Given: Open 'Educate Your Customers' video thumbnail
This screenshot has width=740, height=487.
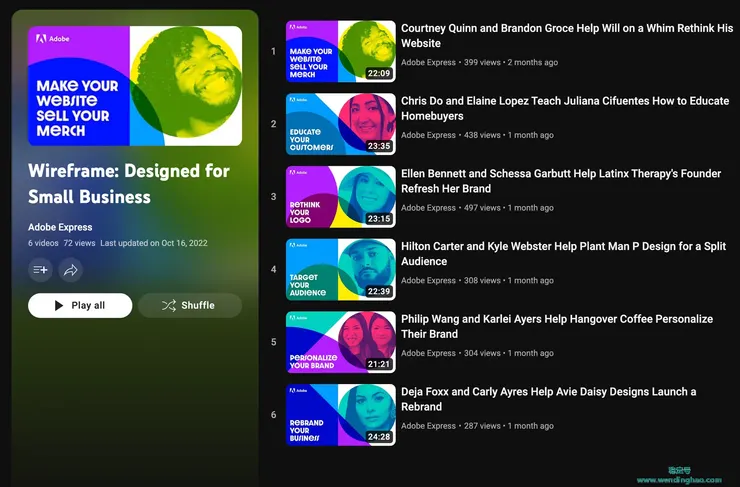Looking at the screenshot, I should (341, 124).
